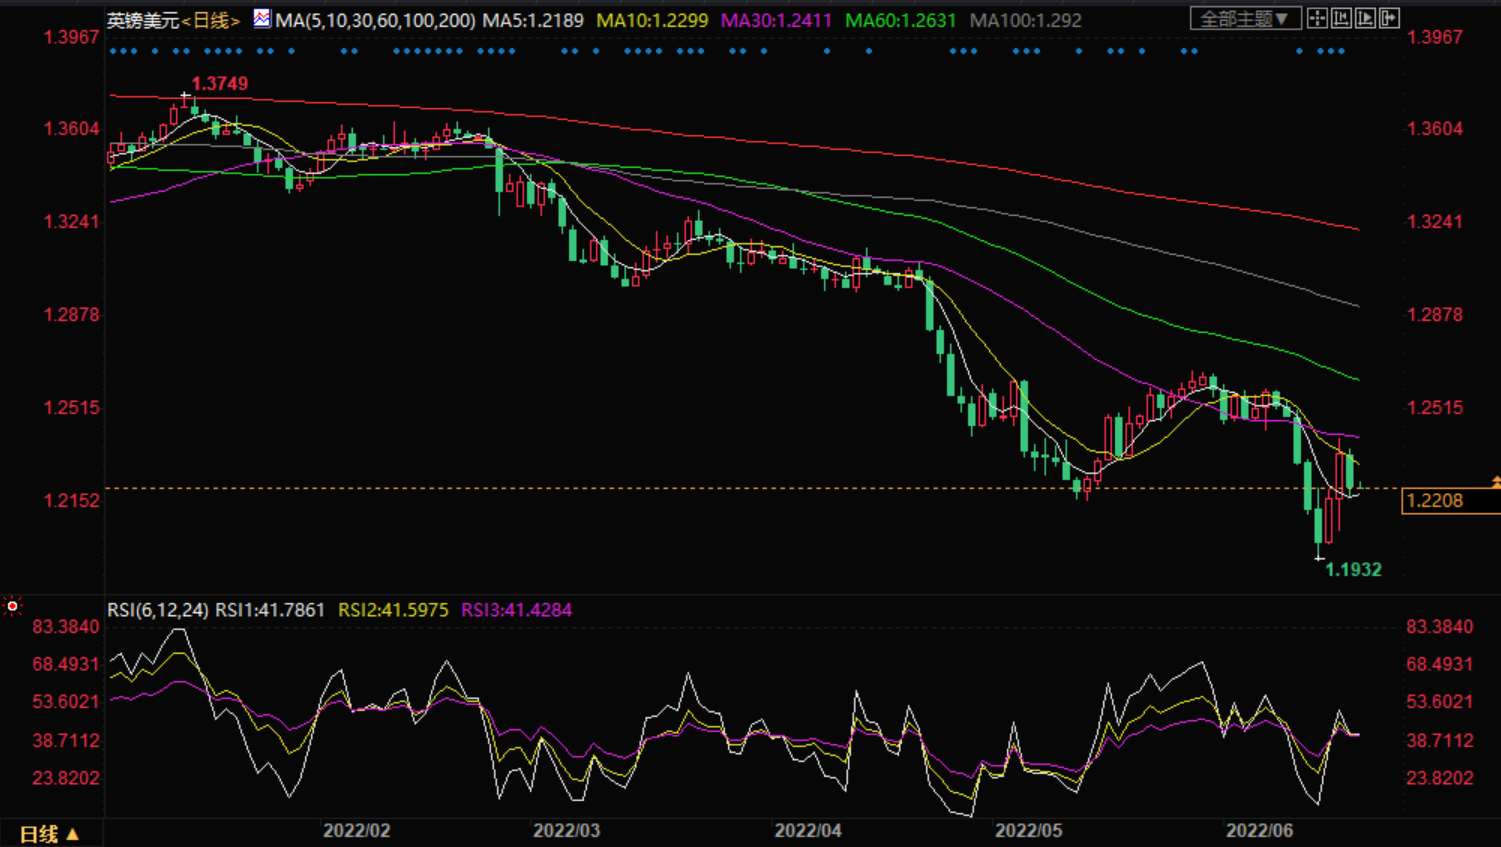Click the yellow MA10:1.2299 label

click(x=652, y=20)
